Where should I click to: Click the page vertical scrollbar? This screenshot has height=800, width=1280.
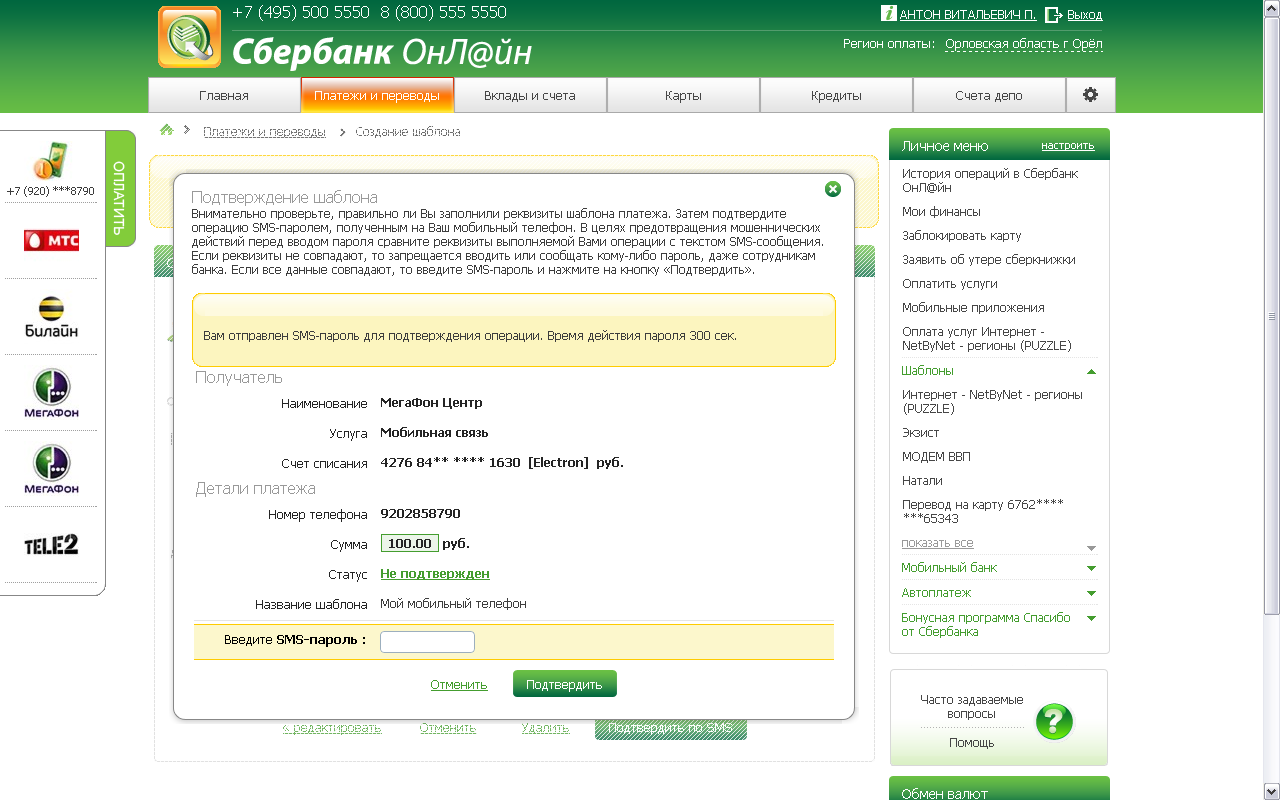pyautogui.click(x=1272, y=314)
